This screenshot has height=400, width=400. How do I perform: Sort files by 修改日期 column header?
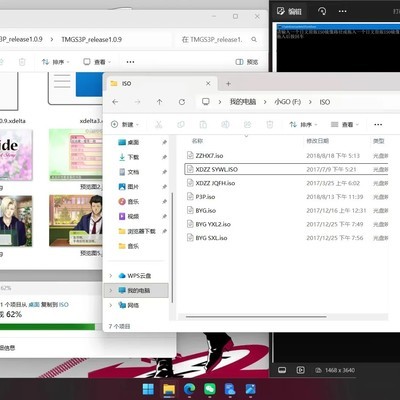[x=318, y=141]
